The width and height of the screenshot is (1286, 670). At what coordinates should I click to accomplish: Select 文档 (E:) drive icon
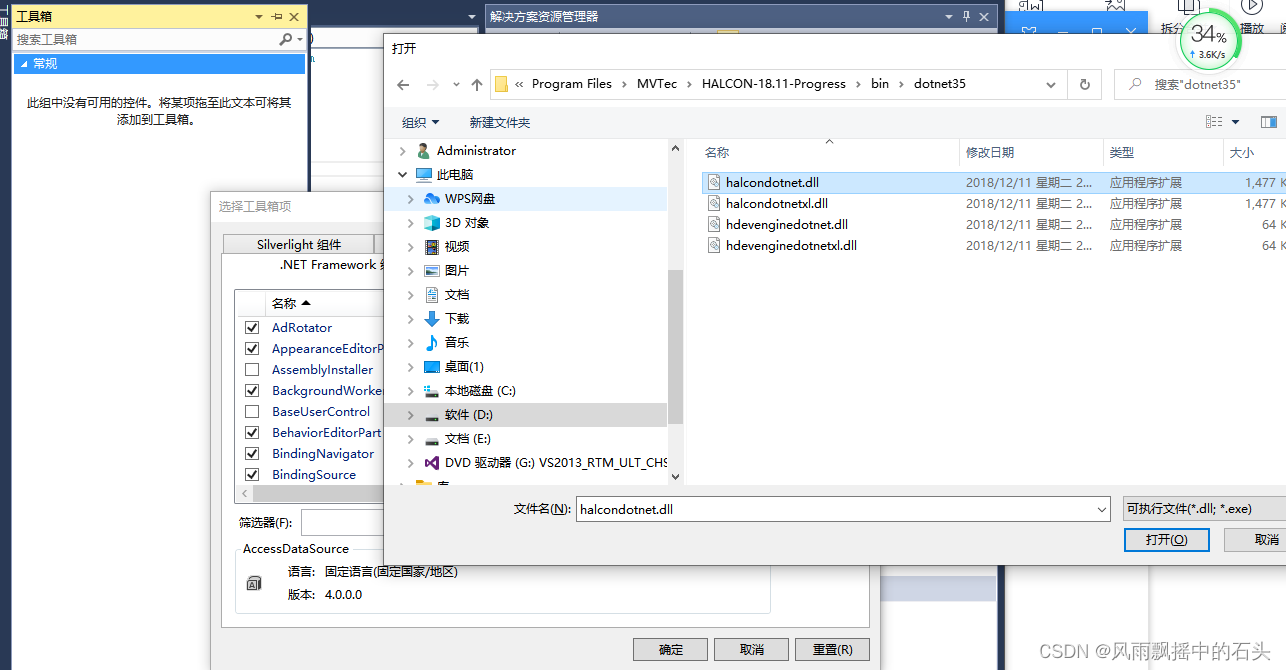[432, 439]
